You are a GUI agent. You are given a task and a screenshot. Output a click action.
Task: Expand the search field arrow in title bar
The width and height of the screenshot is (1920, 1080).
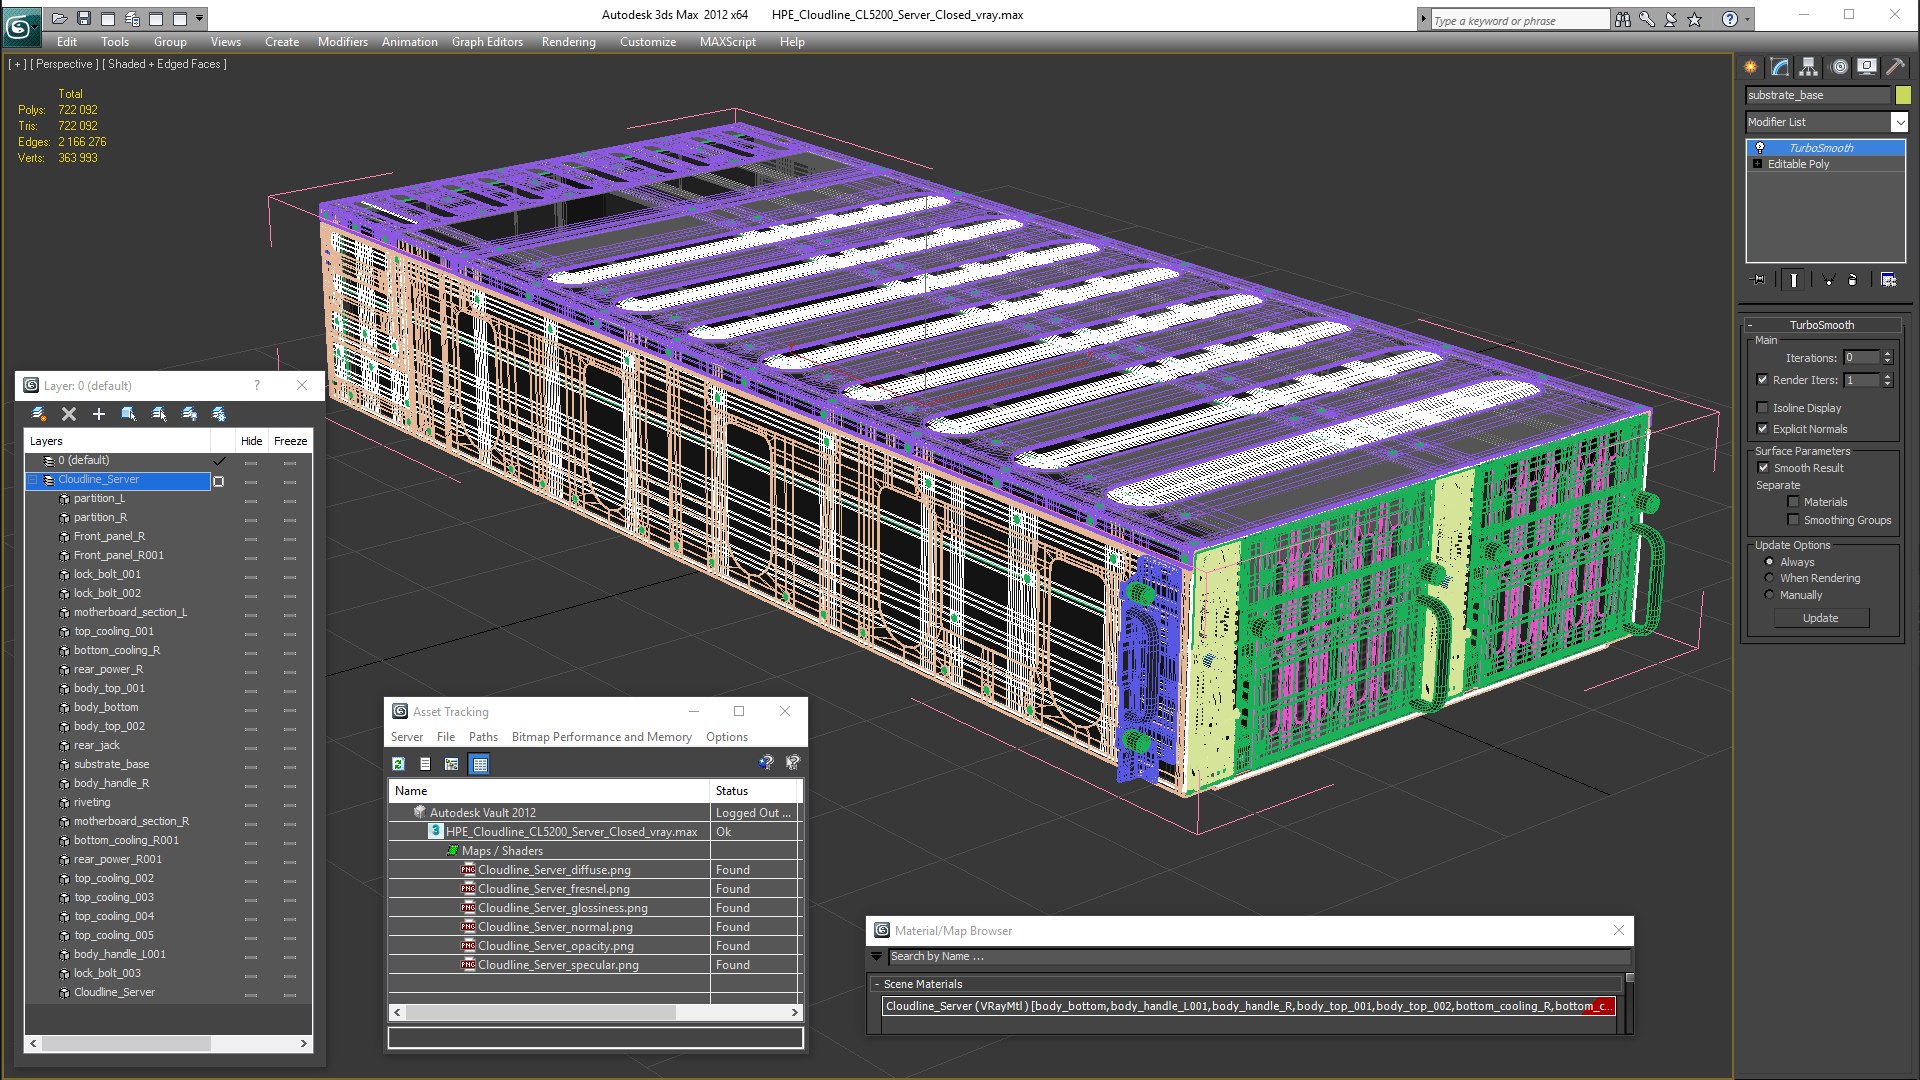tap(1423, 19)
